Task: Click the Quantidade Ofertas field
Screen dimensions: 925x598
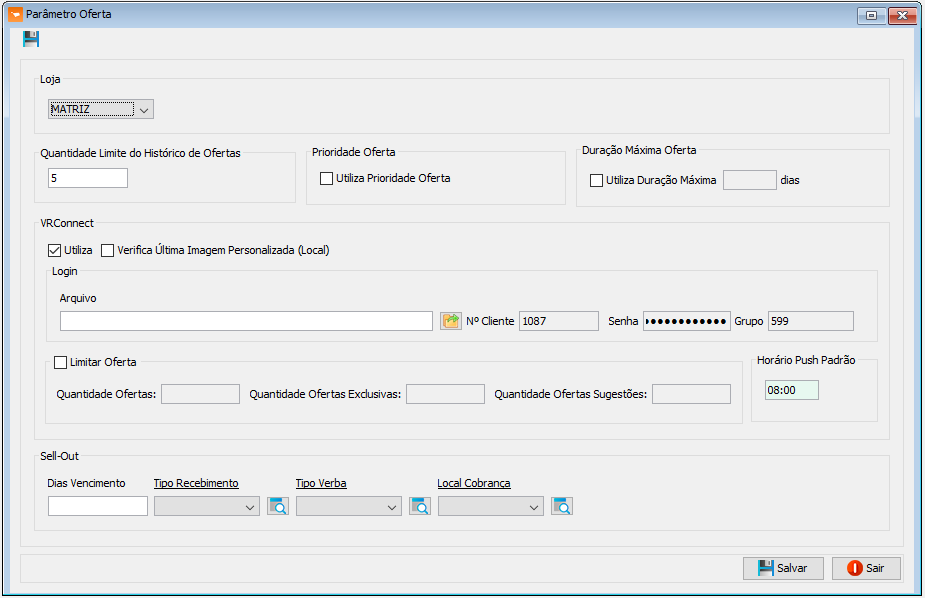Action: [x=201, y=394]
